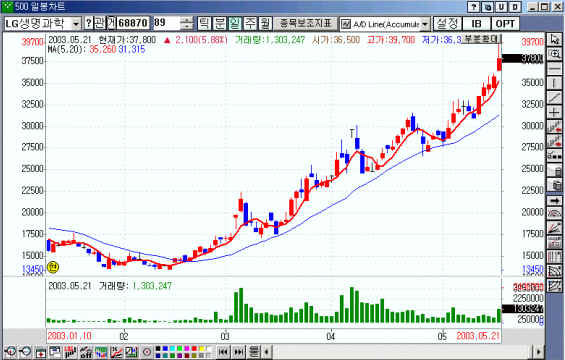Screen dimensions: 565x360
Task: Click the zoom-in magnifier with plus
Action: pos(10,352)
